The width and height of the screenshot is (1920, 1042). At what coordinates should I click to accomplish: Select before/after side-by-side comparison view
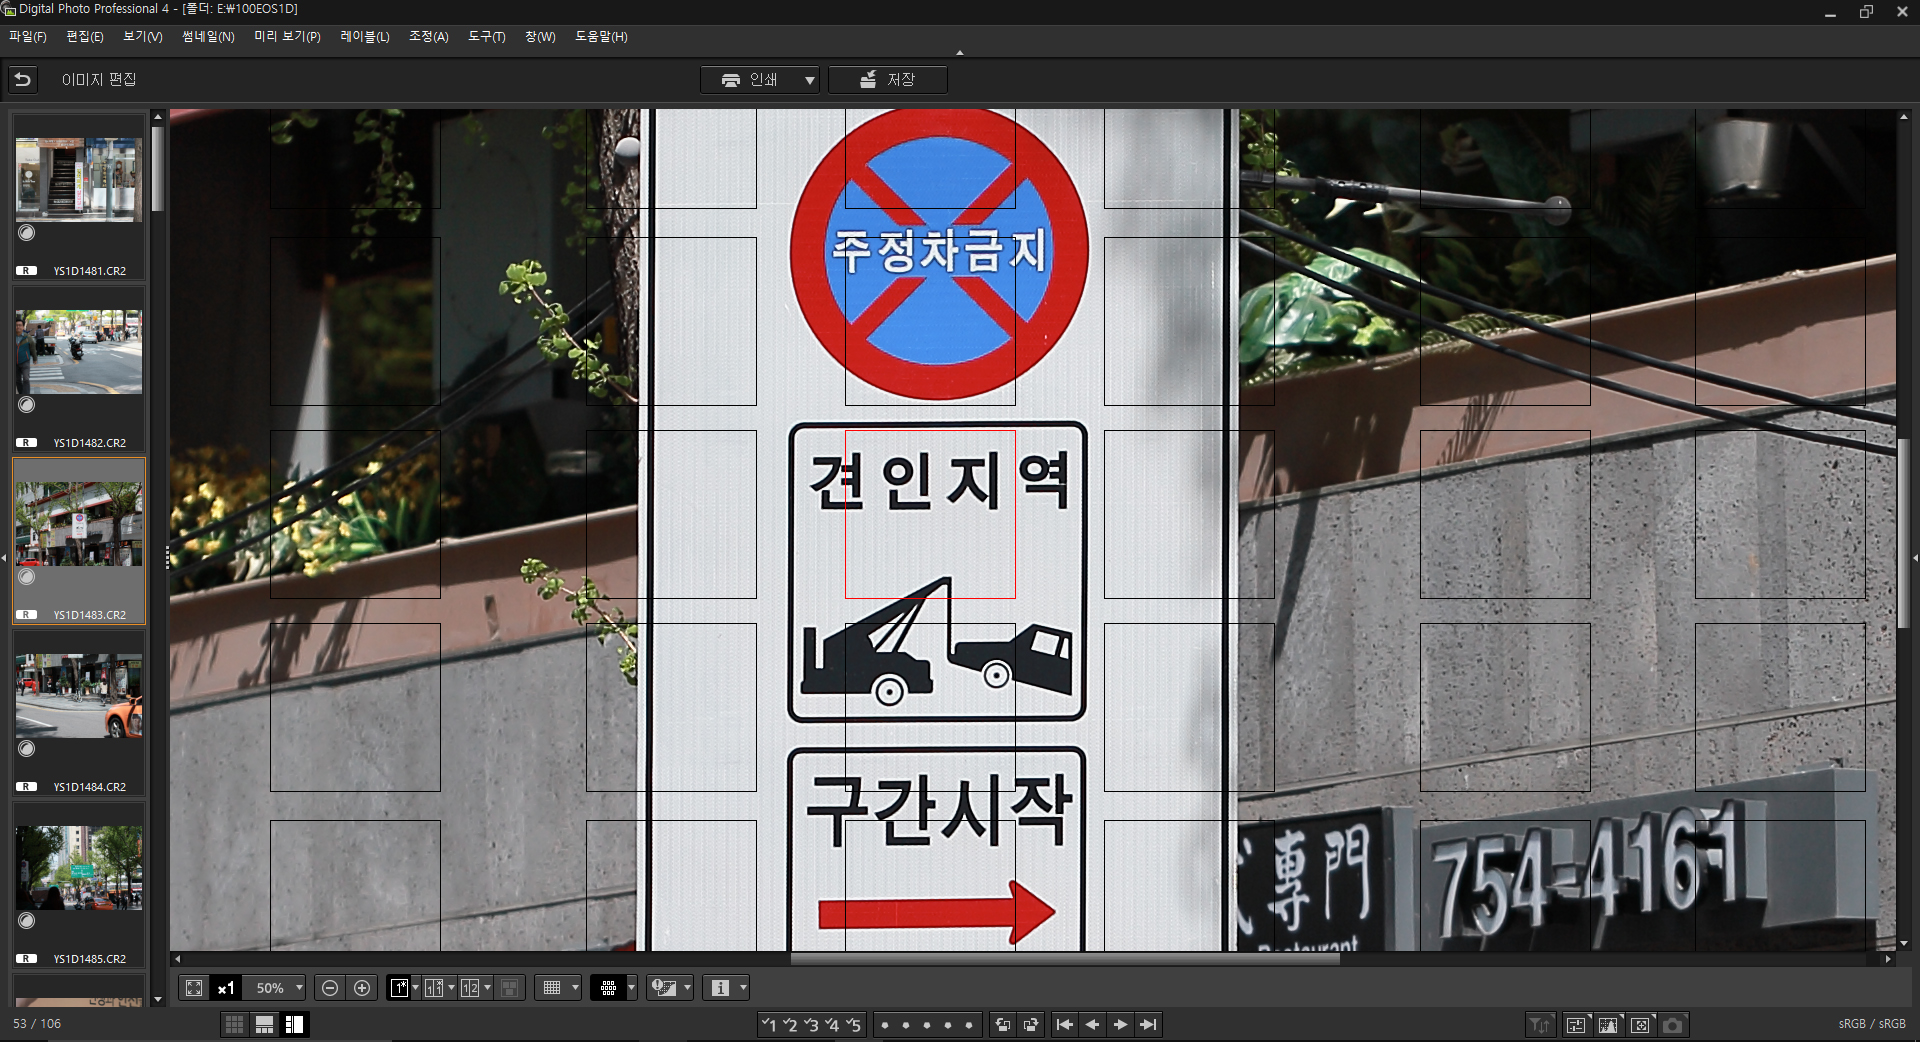click(x=434, y=988)
